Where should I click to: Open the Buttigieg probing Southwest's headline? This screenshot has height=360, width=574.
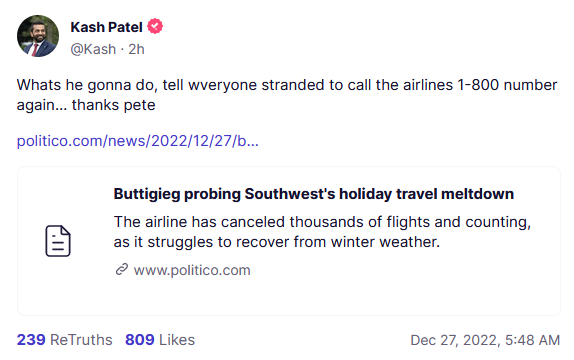[314, 194]
